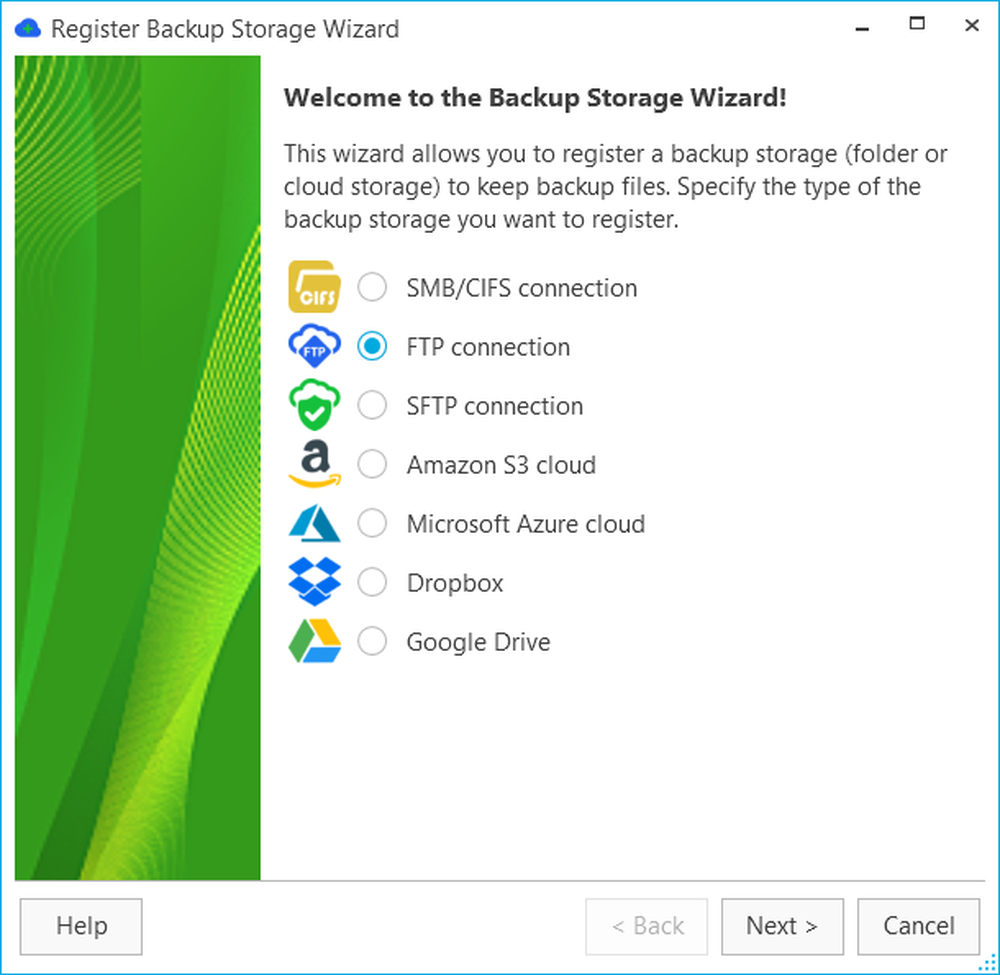Click the 'SMB/CIFS connection' label
Viewport: 1000px width, 975px height.
522,288
